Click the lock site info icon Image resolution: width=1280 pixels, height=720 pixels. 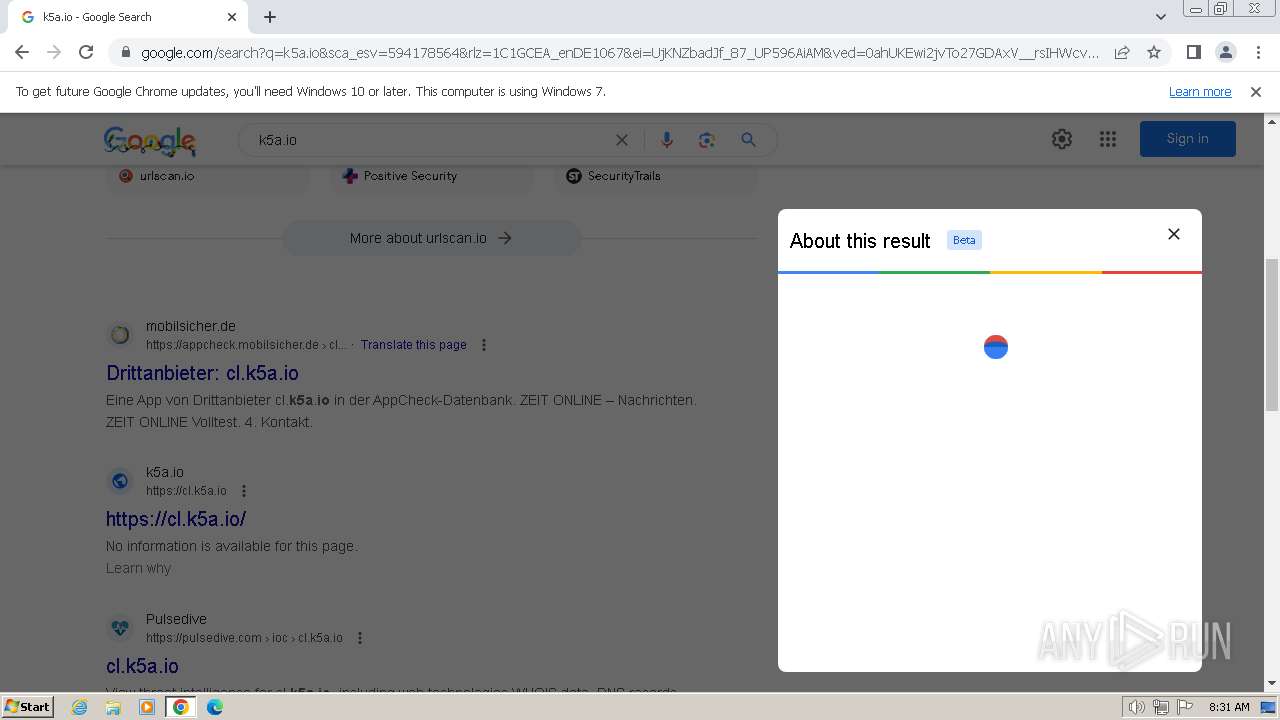tap(126, 53)
